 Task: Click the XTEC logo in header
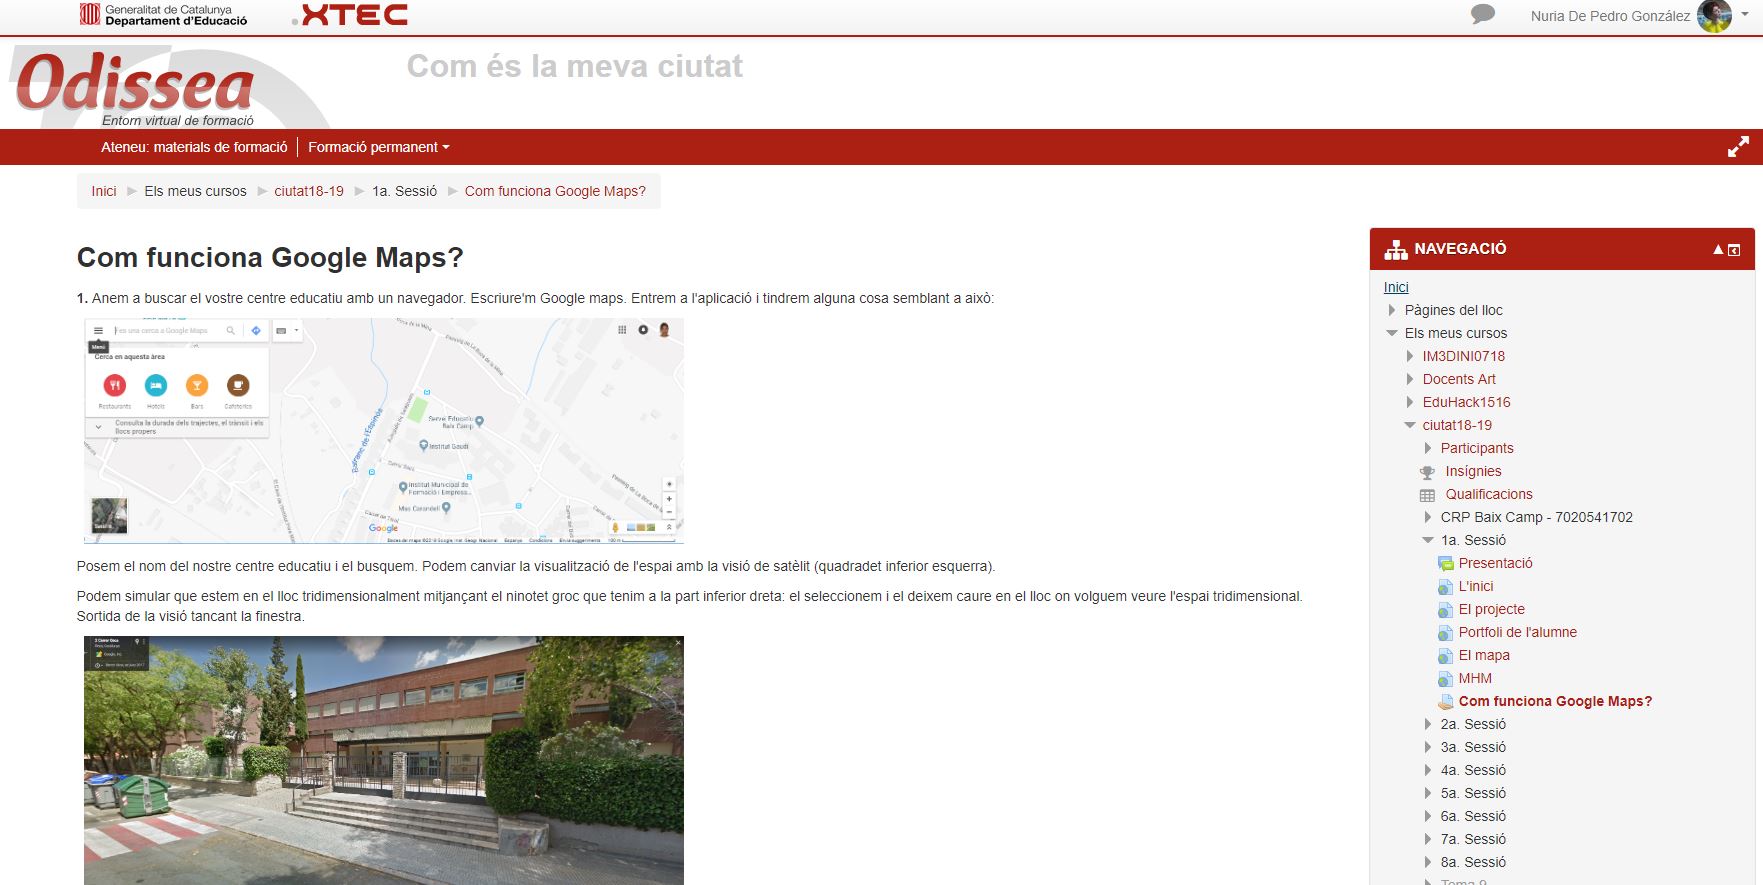[x=352, y=15]
